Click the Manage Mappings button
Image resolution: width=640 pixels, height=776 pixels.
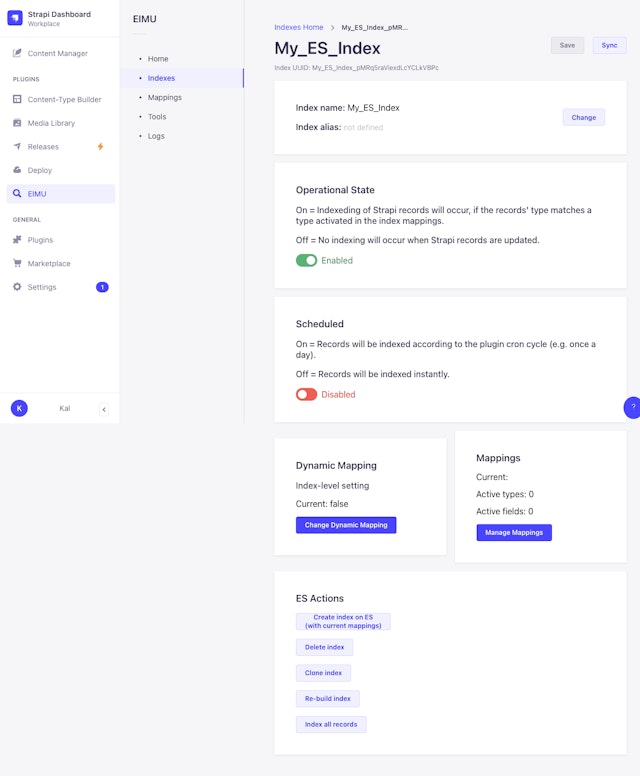click(514, 532)
